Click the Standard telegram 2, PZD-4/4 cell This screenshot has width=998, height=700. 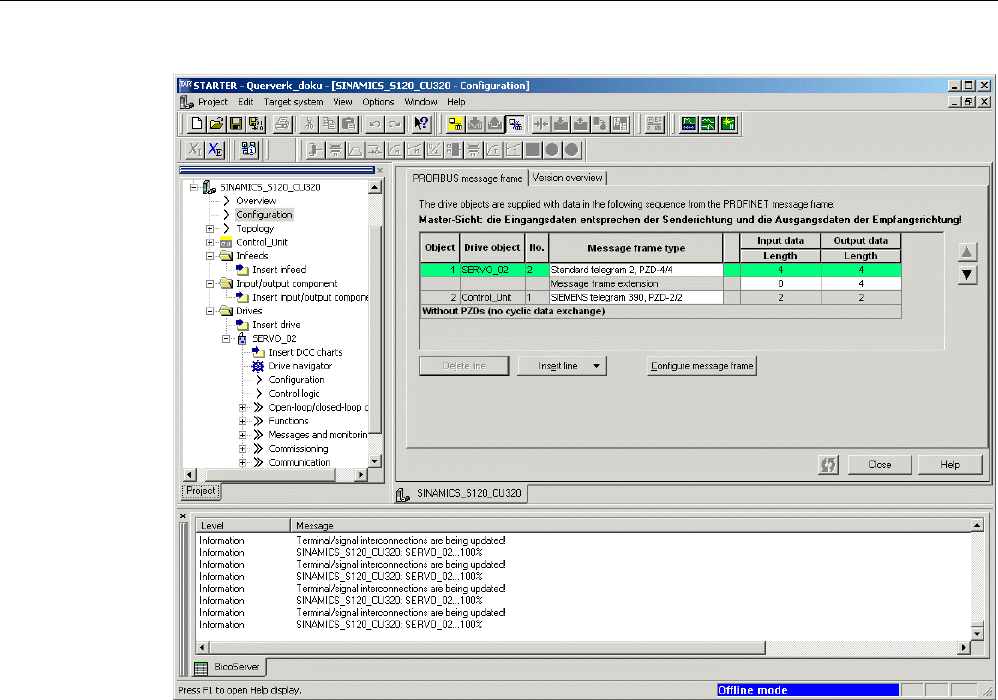[636, 270]
